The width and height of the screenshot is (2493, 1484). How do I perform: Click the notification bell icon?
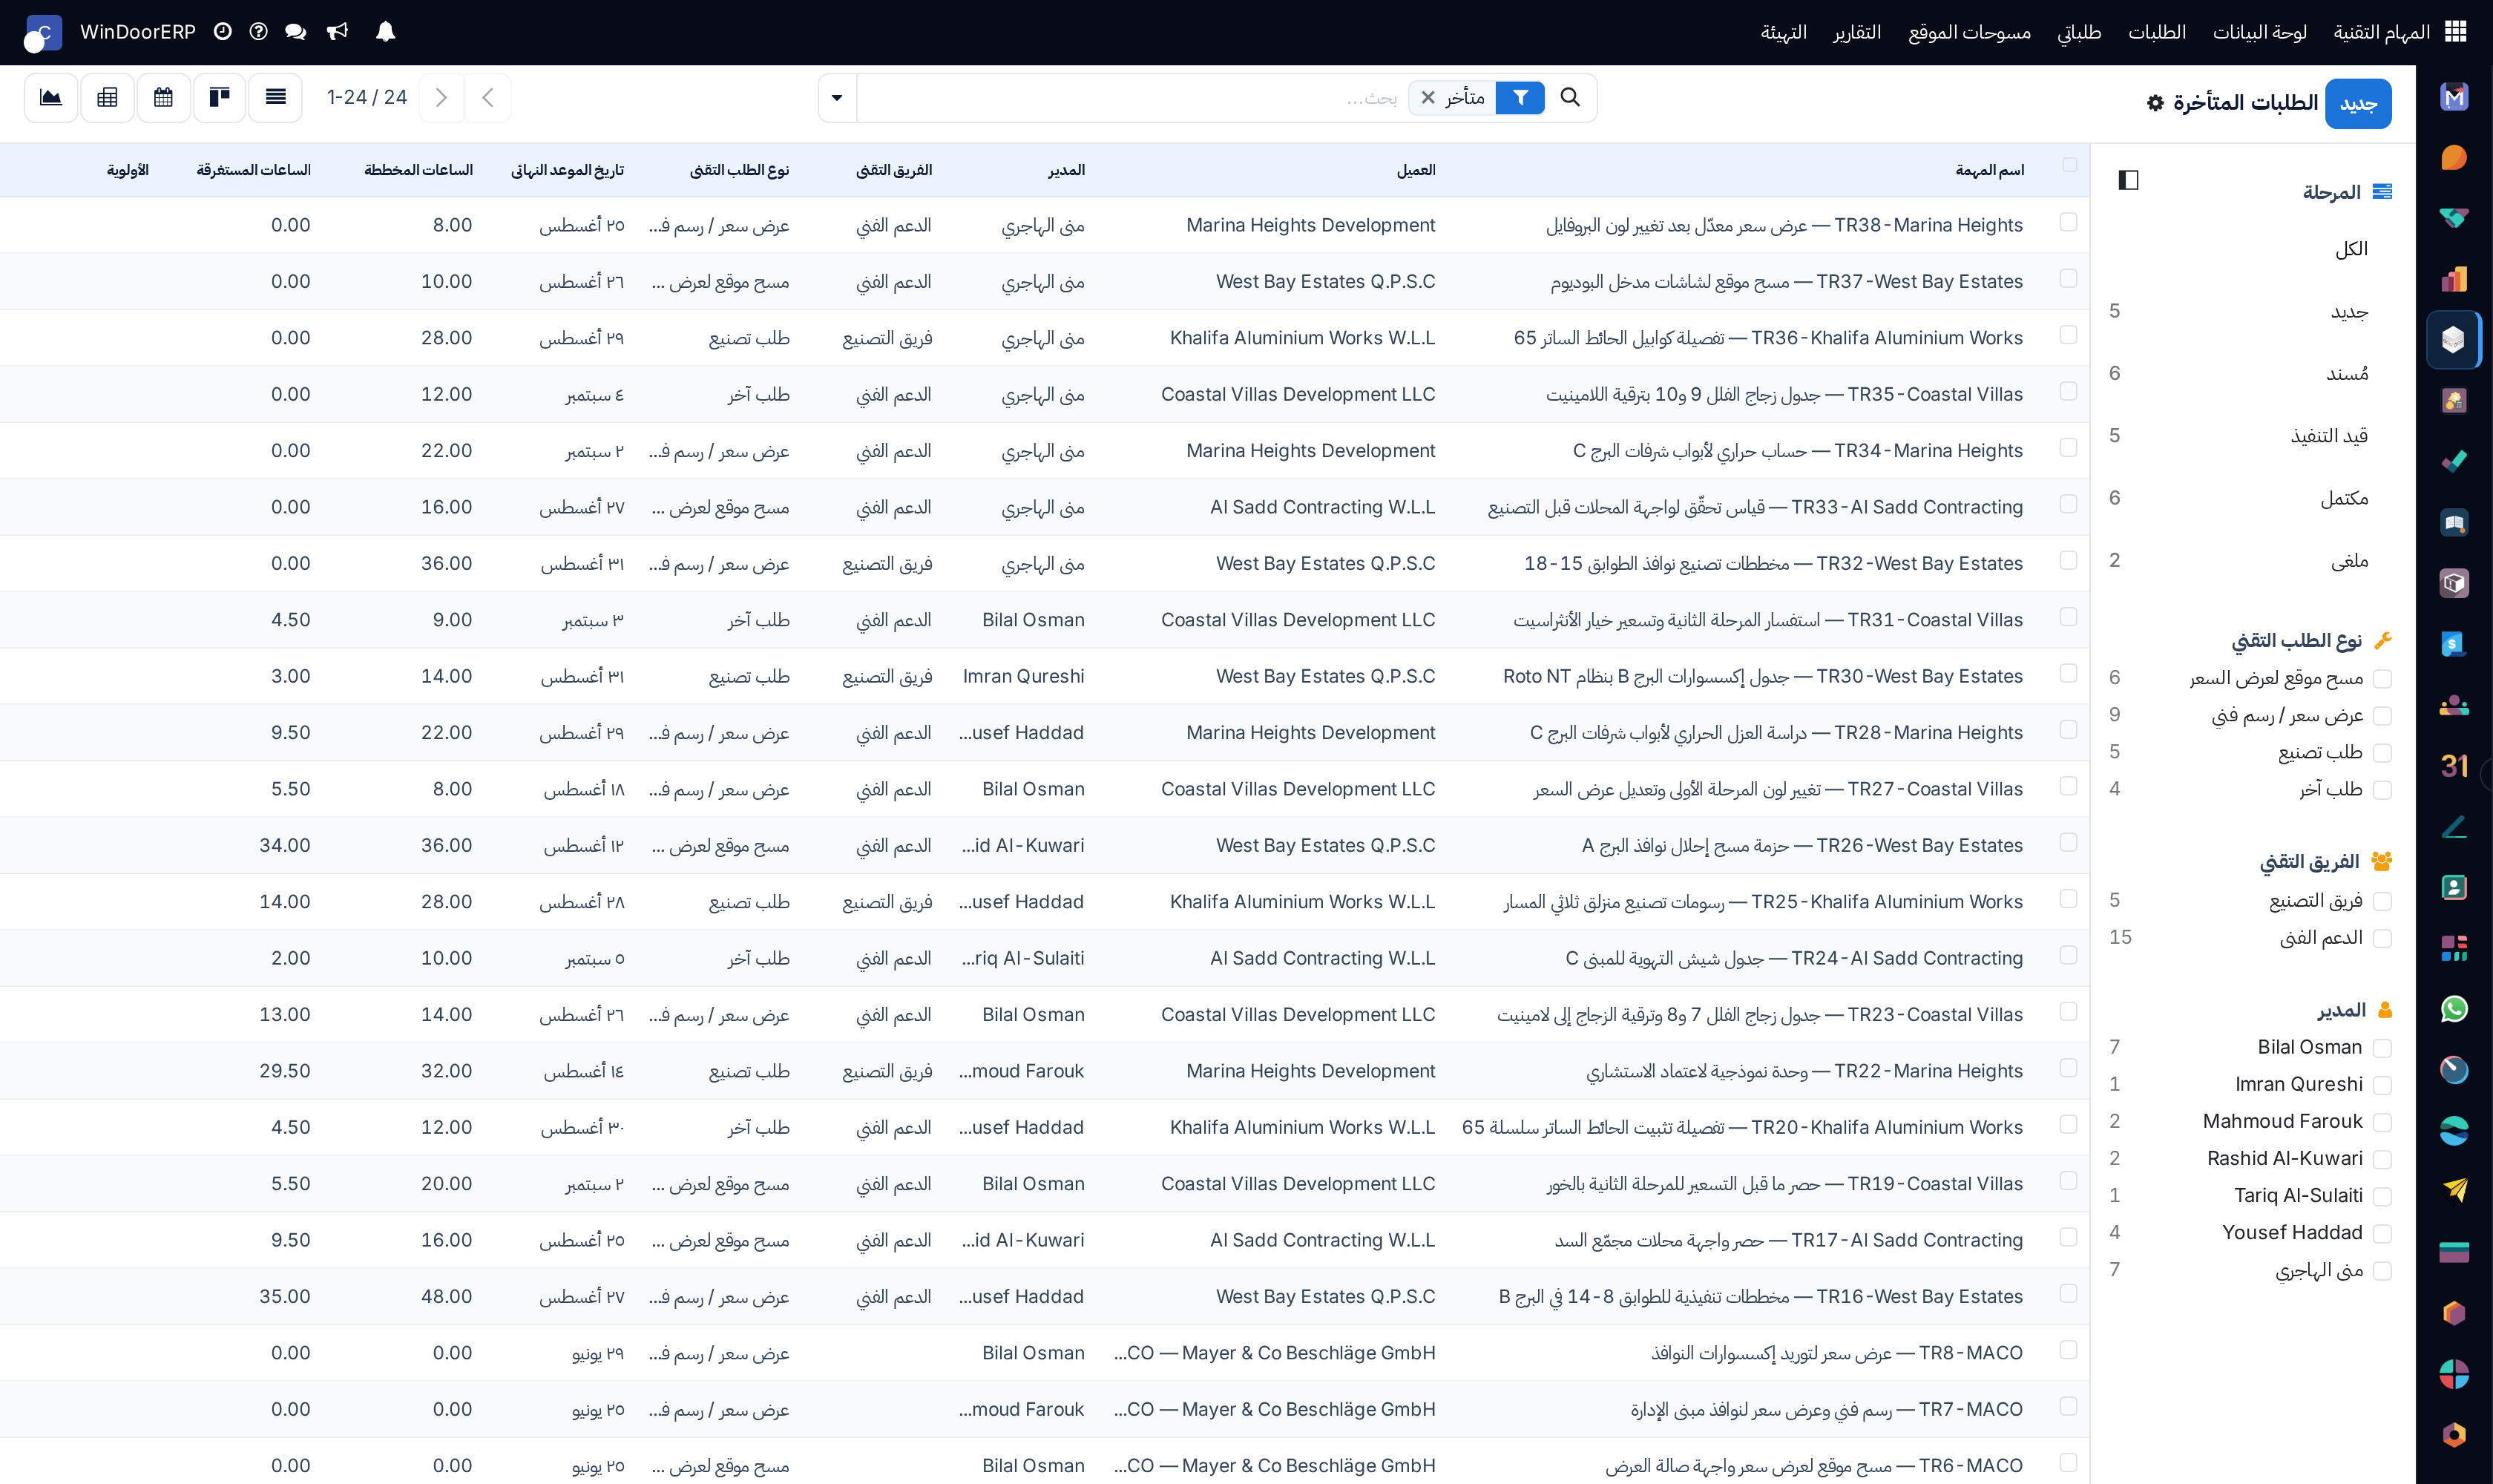pos(385,32)
